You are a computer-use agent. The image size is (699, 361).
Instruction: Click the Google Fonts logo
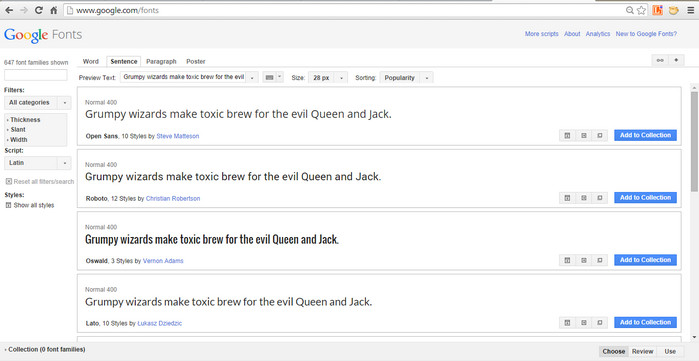point(43,35)
